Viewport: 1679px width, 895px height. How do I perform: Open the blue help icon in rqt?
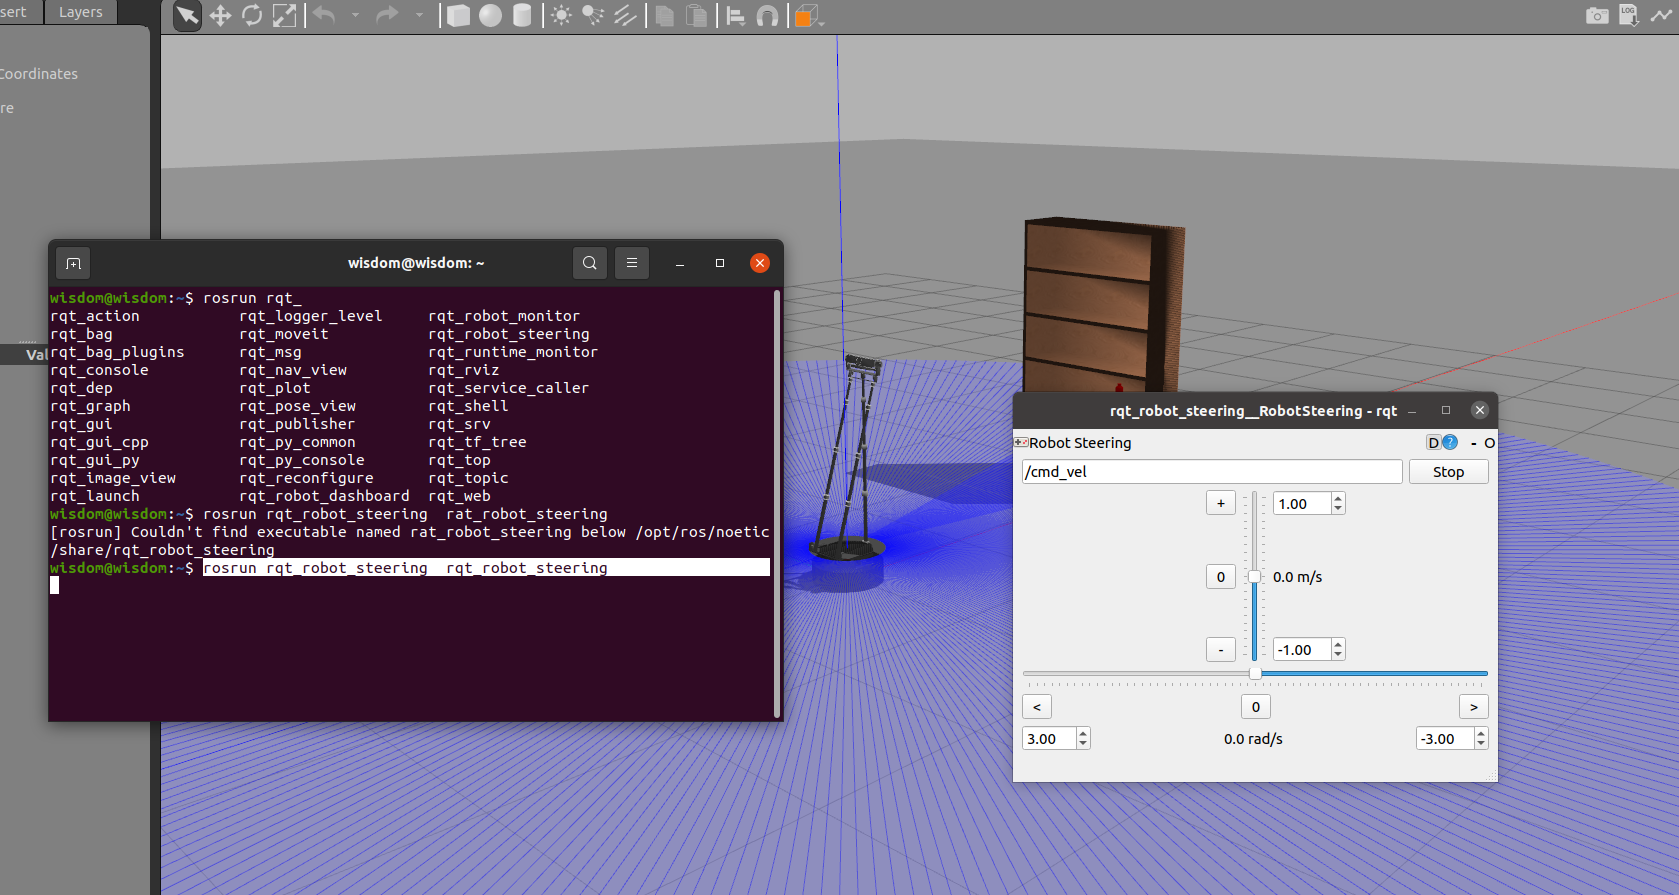coord(1450,443)
